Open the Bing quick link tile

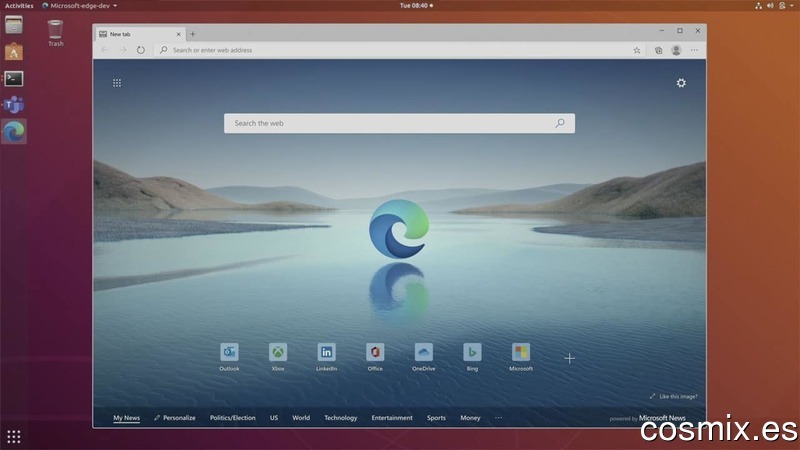coord(472,356)
